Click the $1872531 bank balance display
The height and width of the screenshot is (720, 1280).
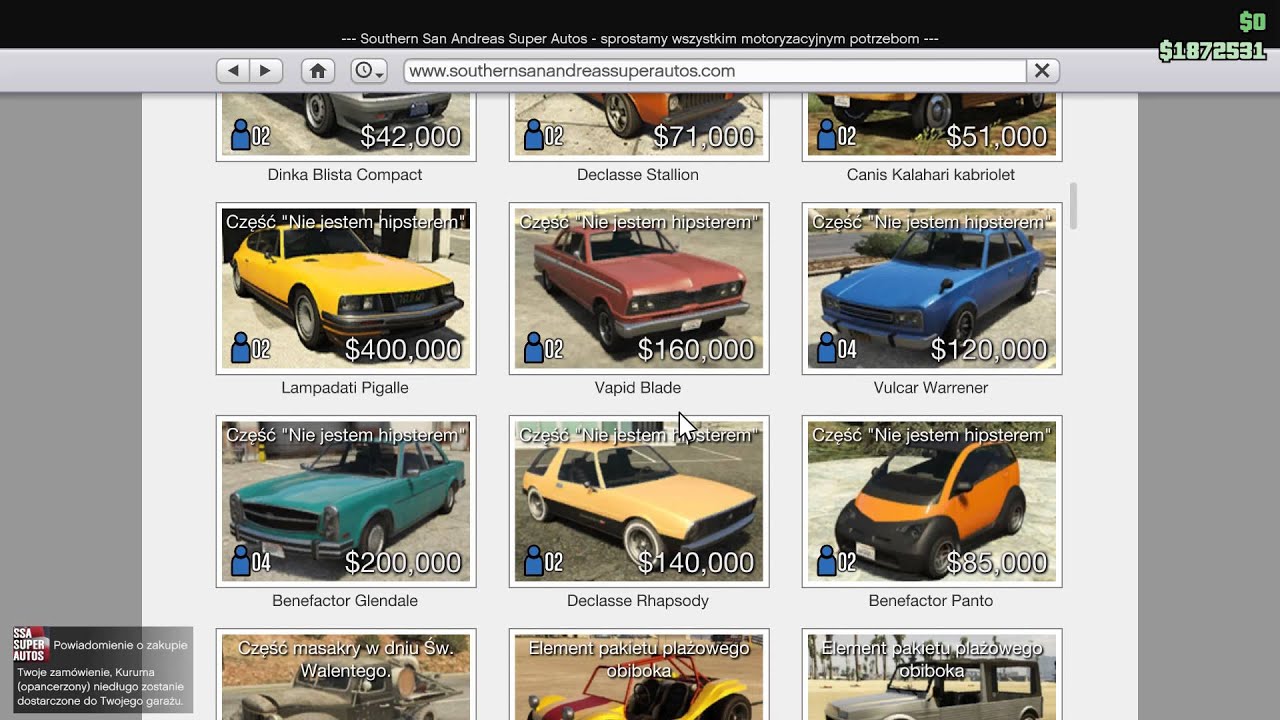(x=1212, y=50)
